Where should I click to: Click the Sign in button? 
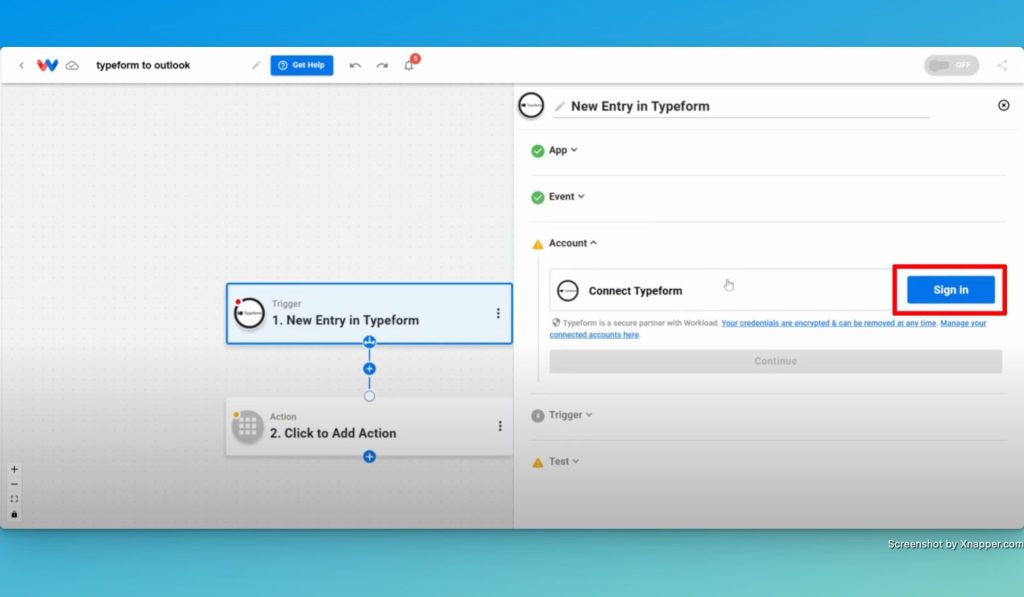point(950,290)
